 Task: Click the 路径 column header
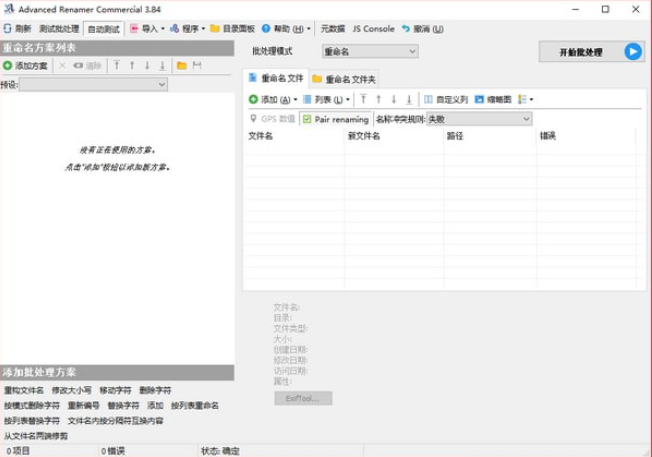(491, 136)
